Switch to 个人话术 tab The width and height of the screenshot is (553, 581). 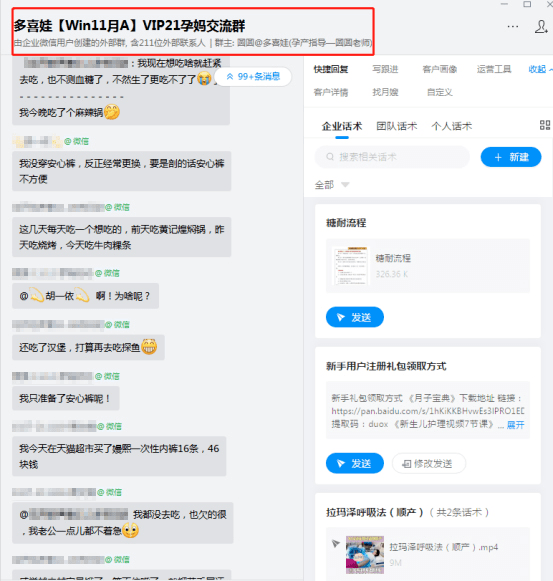(451, 126)
